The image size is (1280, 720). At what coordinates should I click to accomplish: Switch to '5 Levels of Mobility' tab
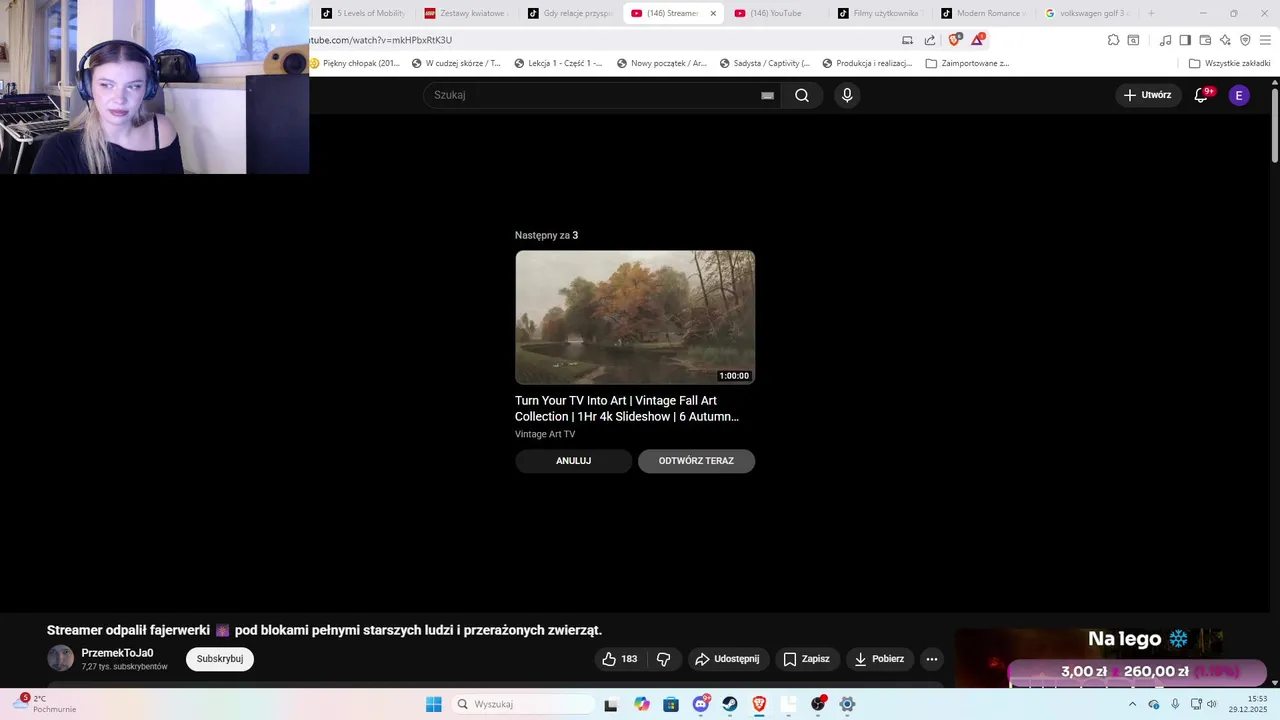pyautogui.click(x=363, y=13)
